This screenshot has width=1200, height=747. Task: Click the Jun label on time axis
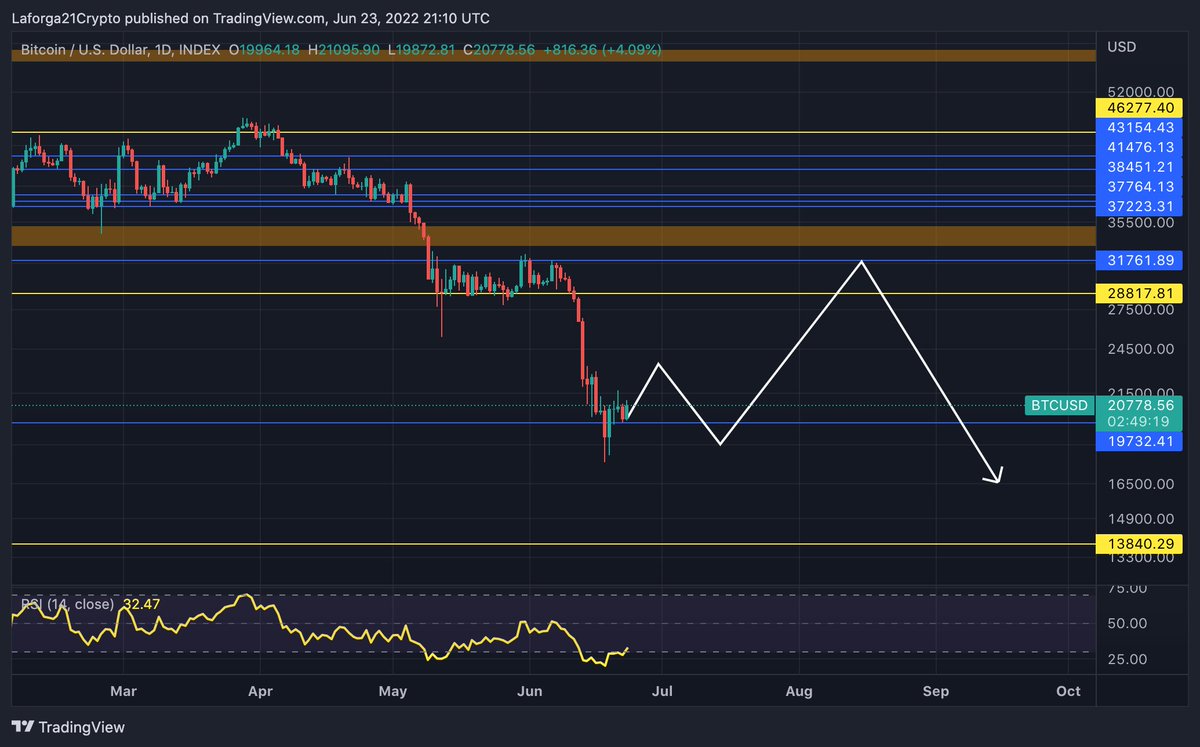point(531,690)
